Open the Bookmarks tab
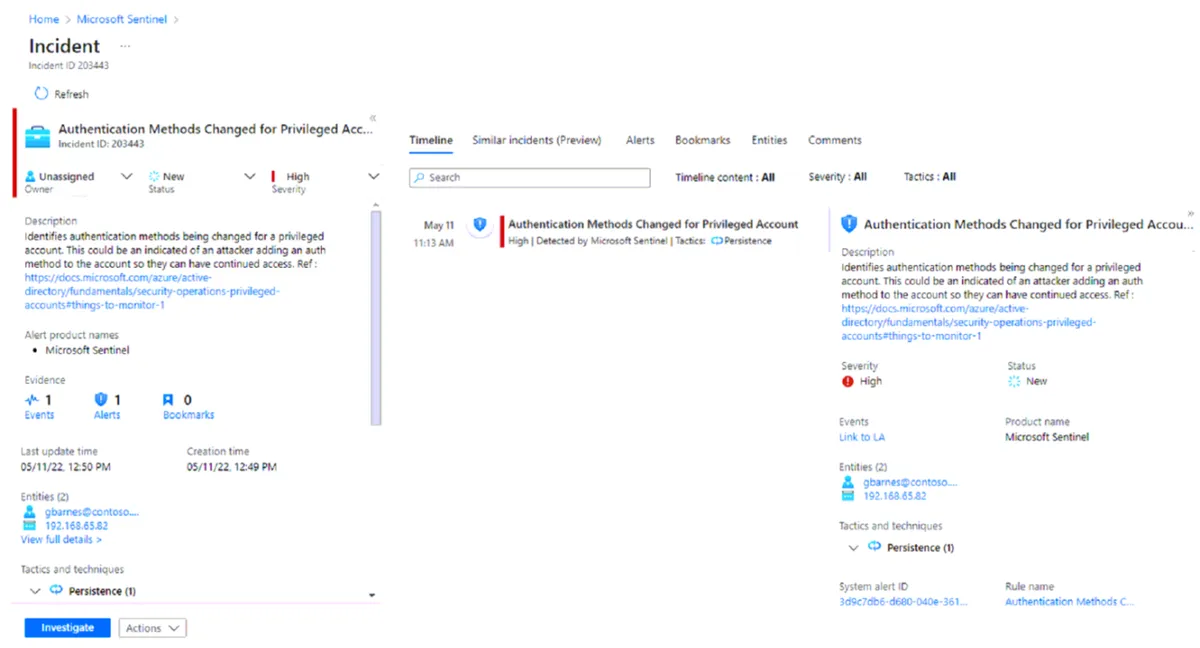Screen dimensions: 1200x648 coord(702,140)
